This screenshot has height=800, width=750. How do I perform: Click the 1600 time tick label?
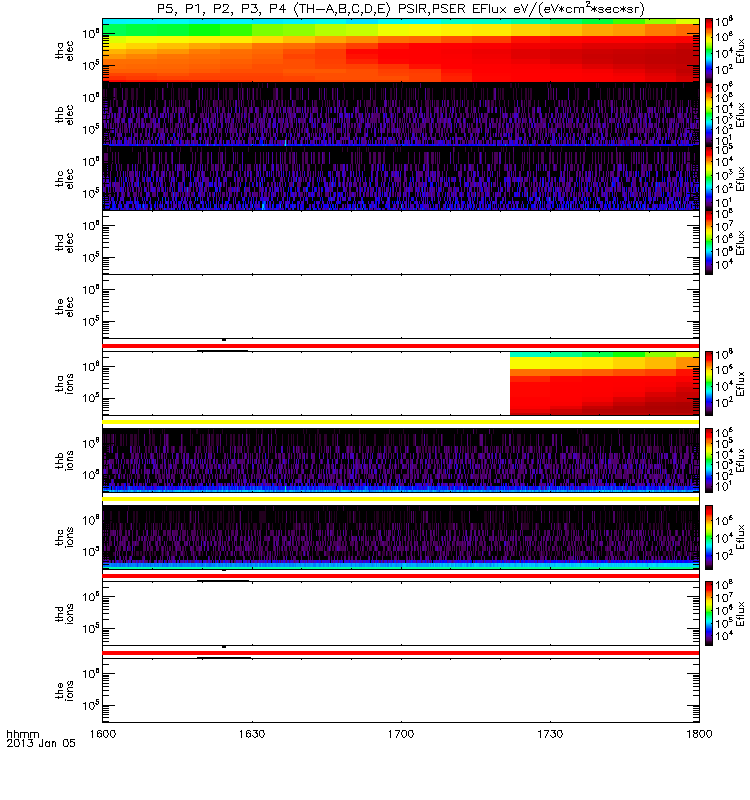(103, 734)
